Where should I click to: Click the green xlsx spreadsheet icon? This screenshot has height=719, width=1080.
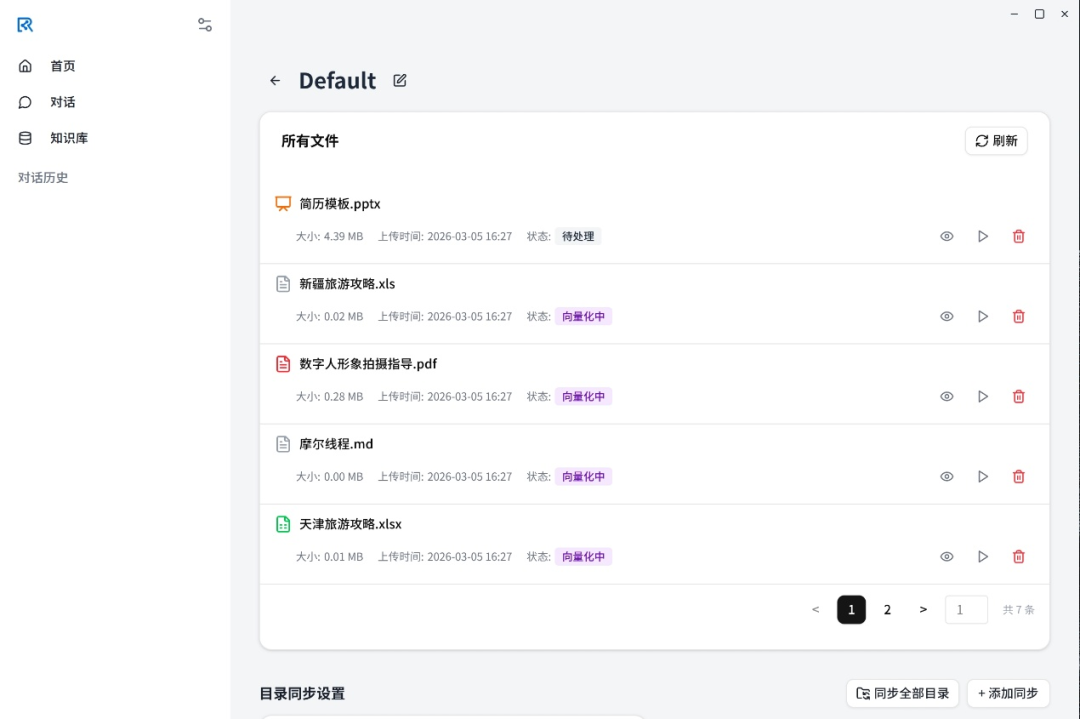click(x=283, y=524)
